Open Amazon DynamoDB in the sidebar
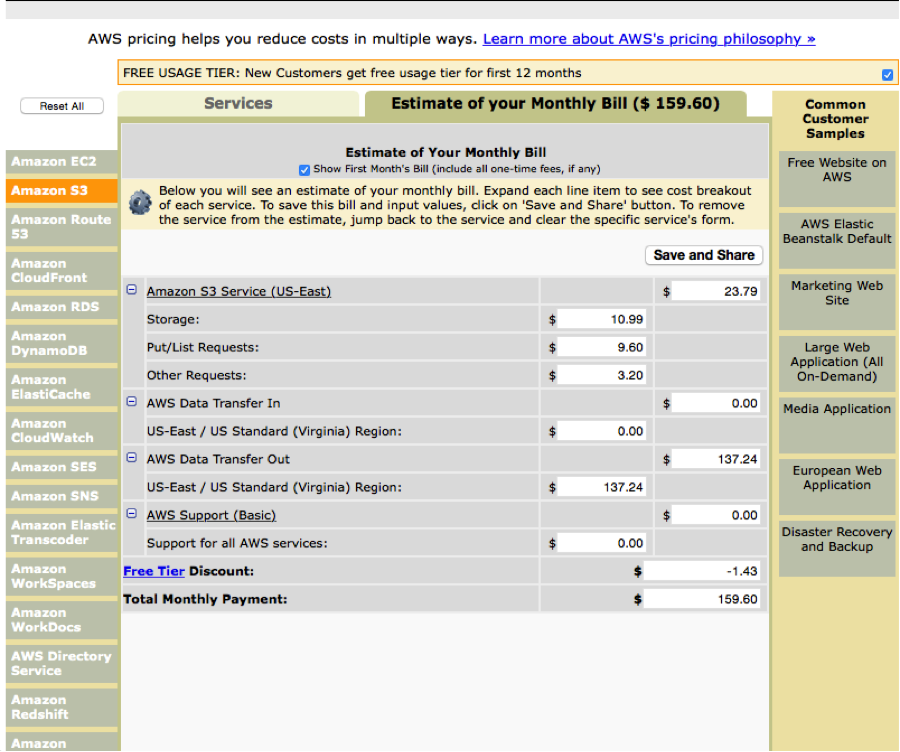Image resolution: width=900 pixels, height=752 pixels. (61, 343)
